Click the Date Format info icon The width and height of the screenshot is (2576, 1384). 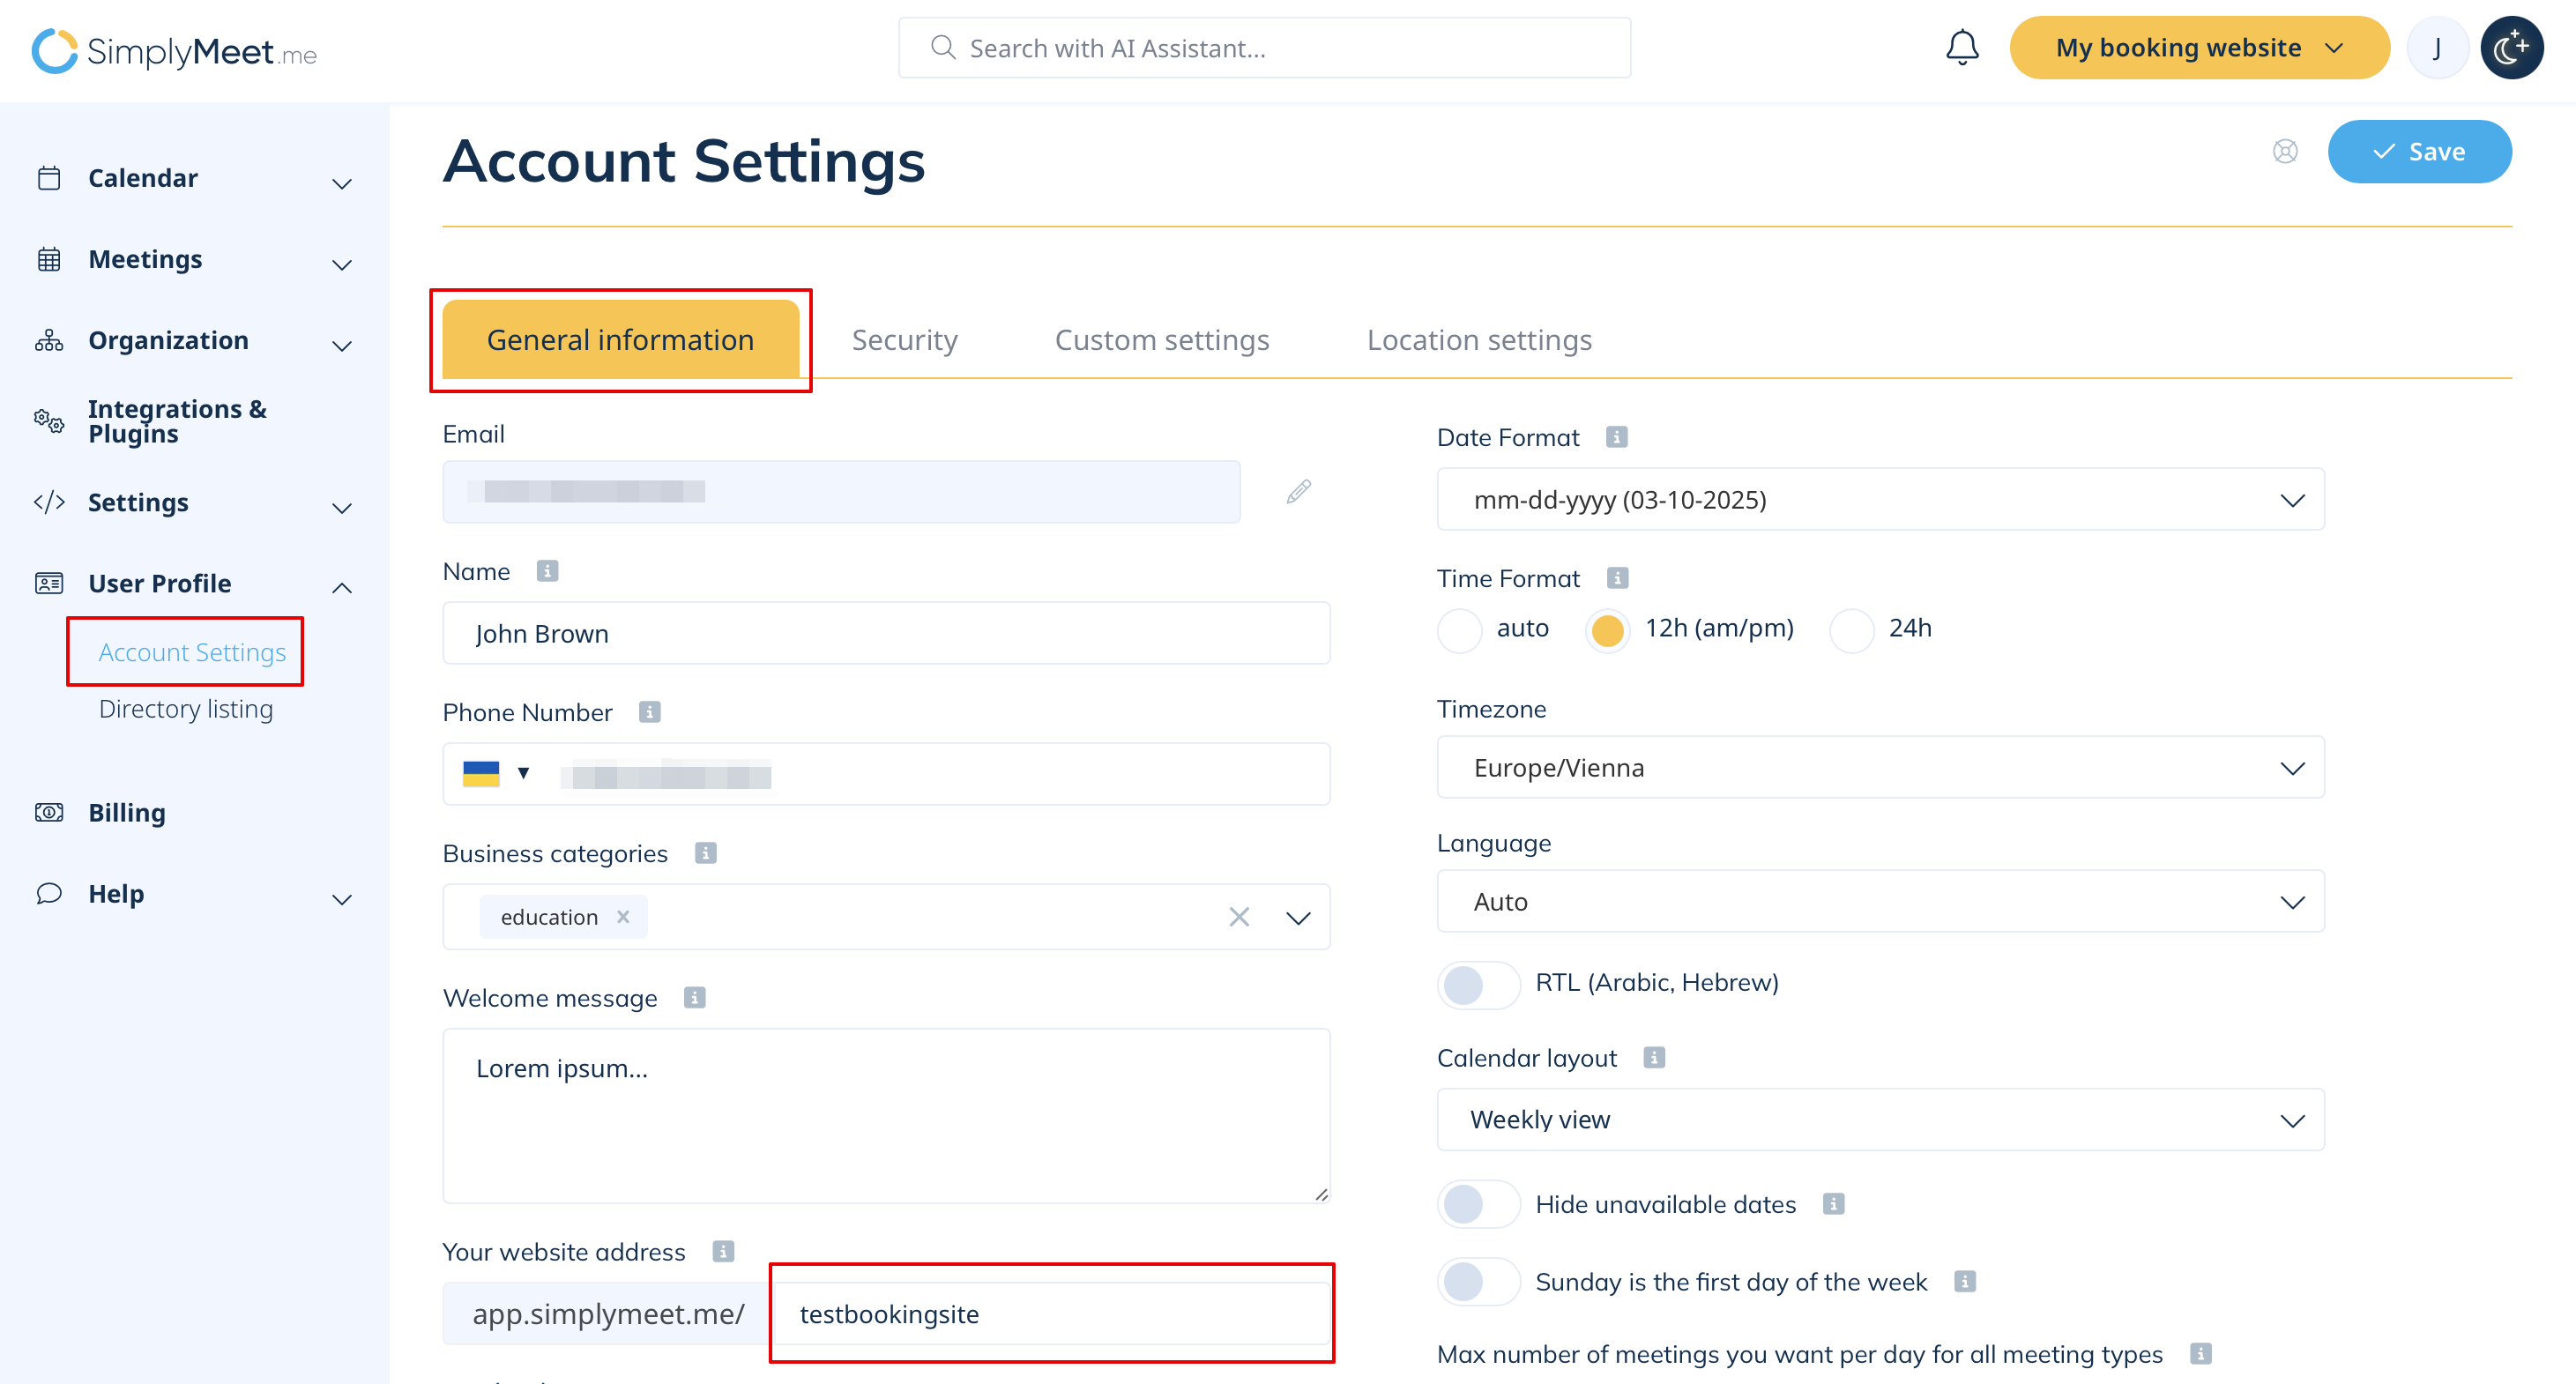click(1616, 437)
